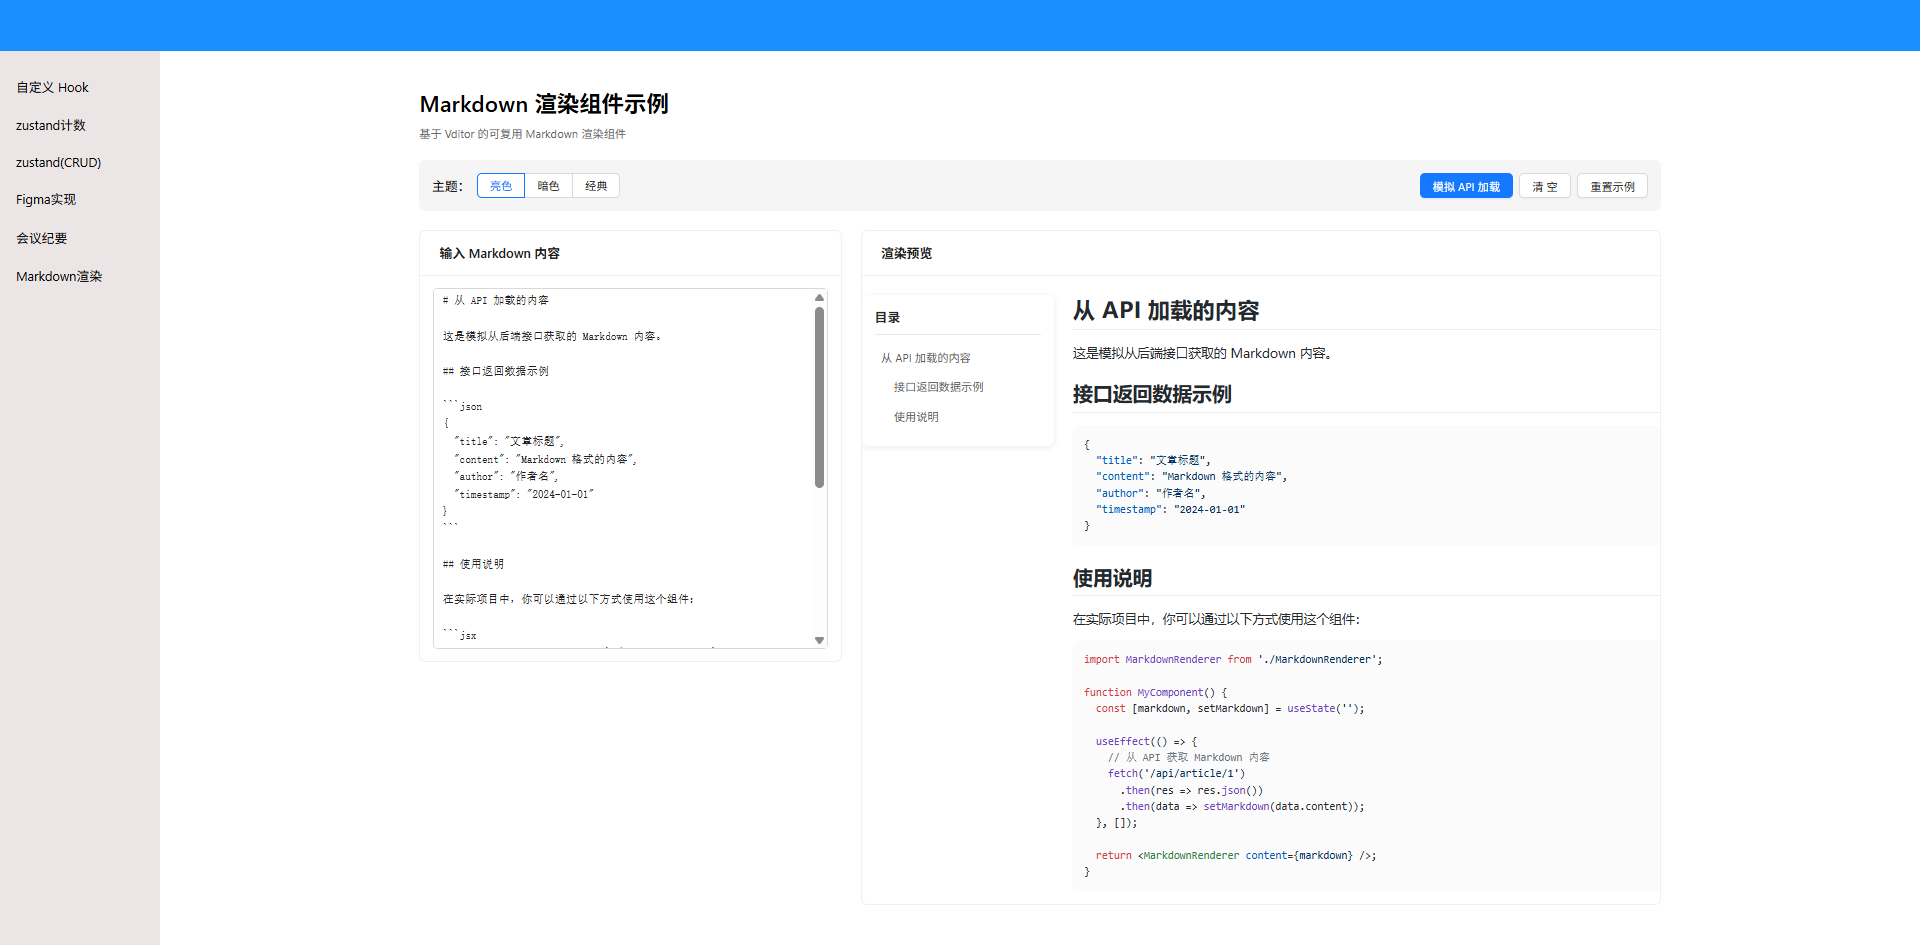The height and width of the screenshot is (945, 1920).
Task: Click the rendered heading 接口返回数据示例
Action: click(x=1152, y=394)
